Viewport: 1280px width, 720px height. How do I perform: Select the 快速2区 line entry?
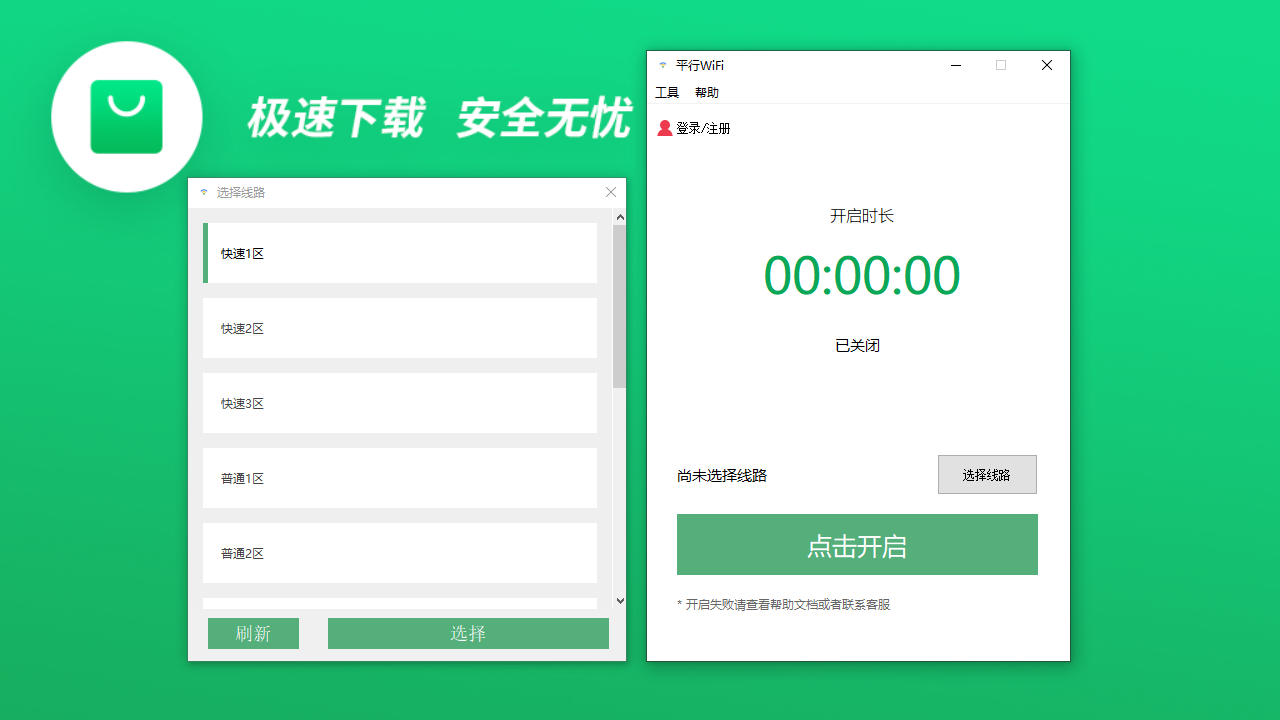tap(400, 328)
